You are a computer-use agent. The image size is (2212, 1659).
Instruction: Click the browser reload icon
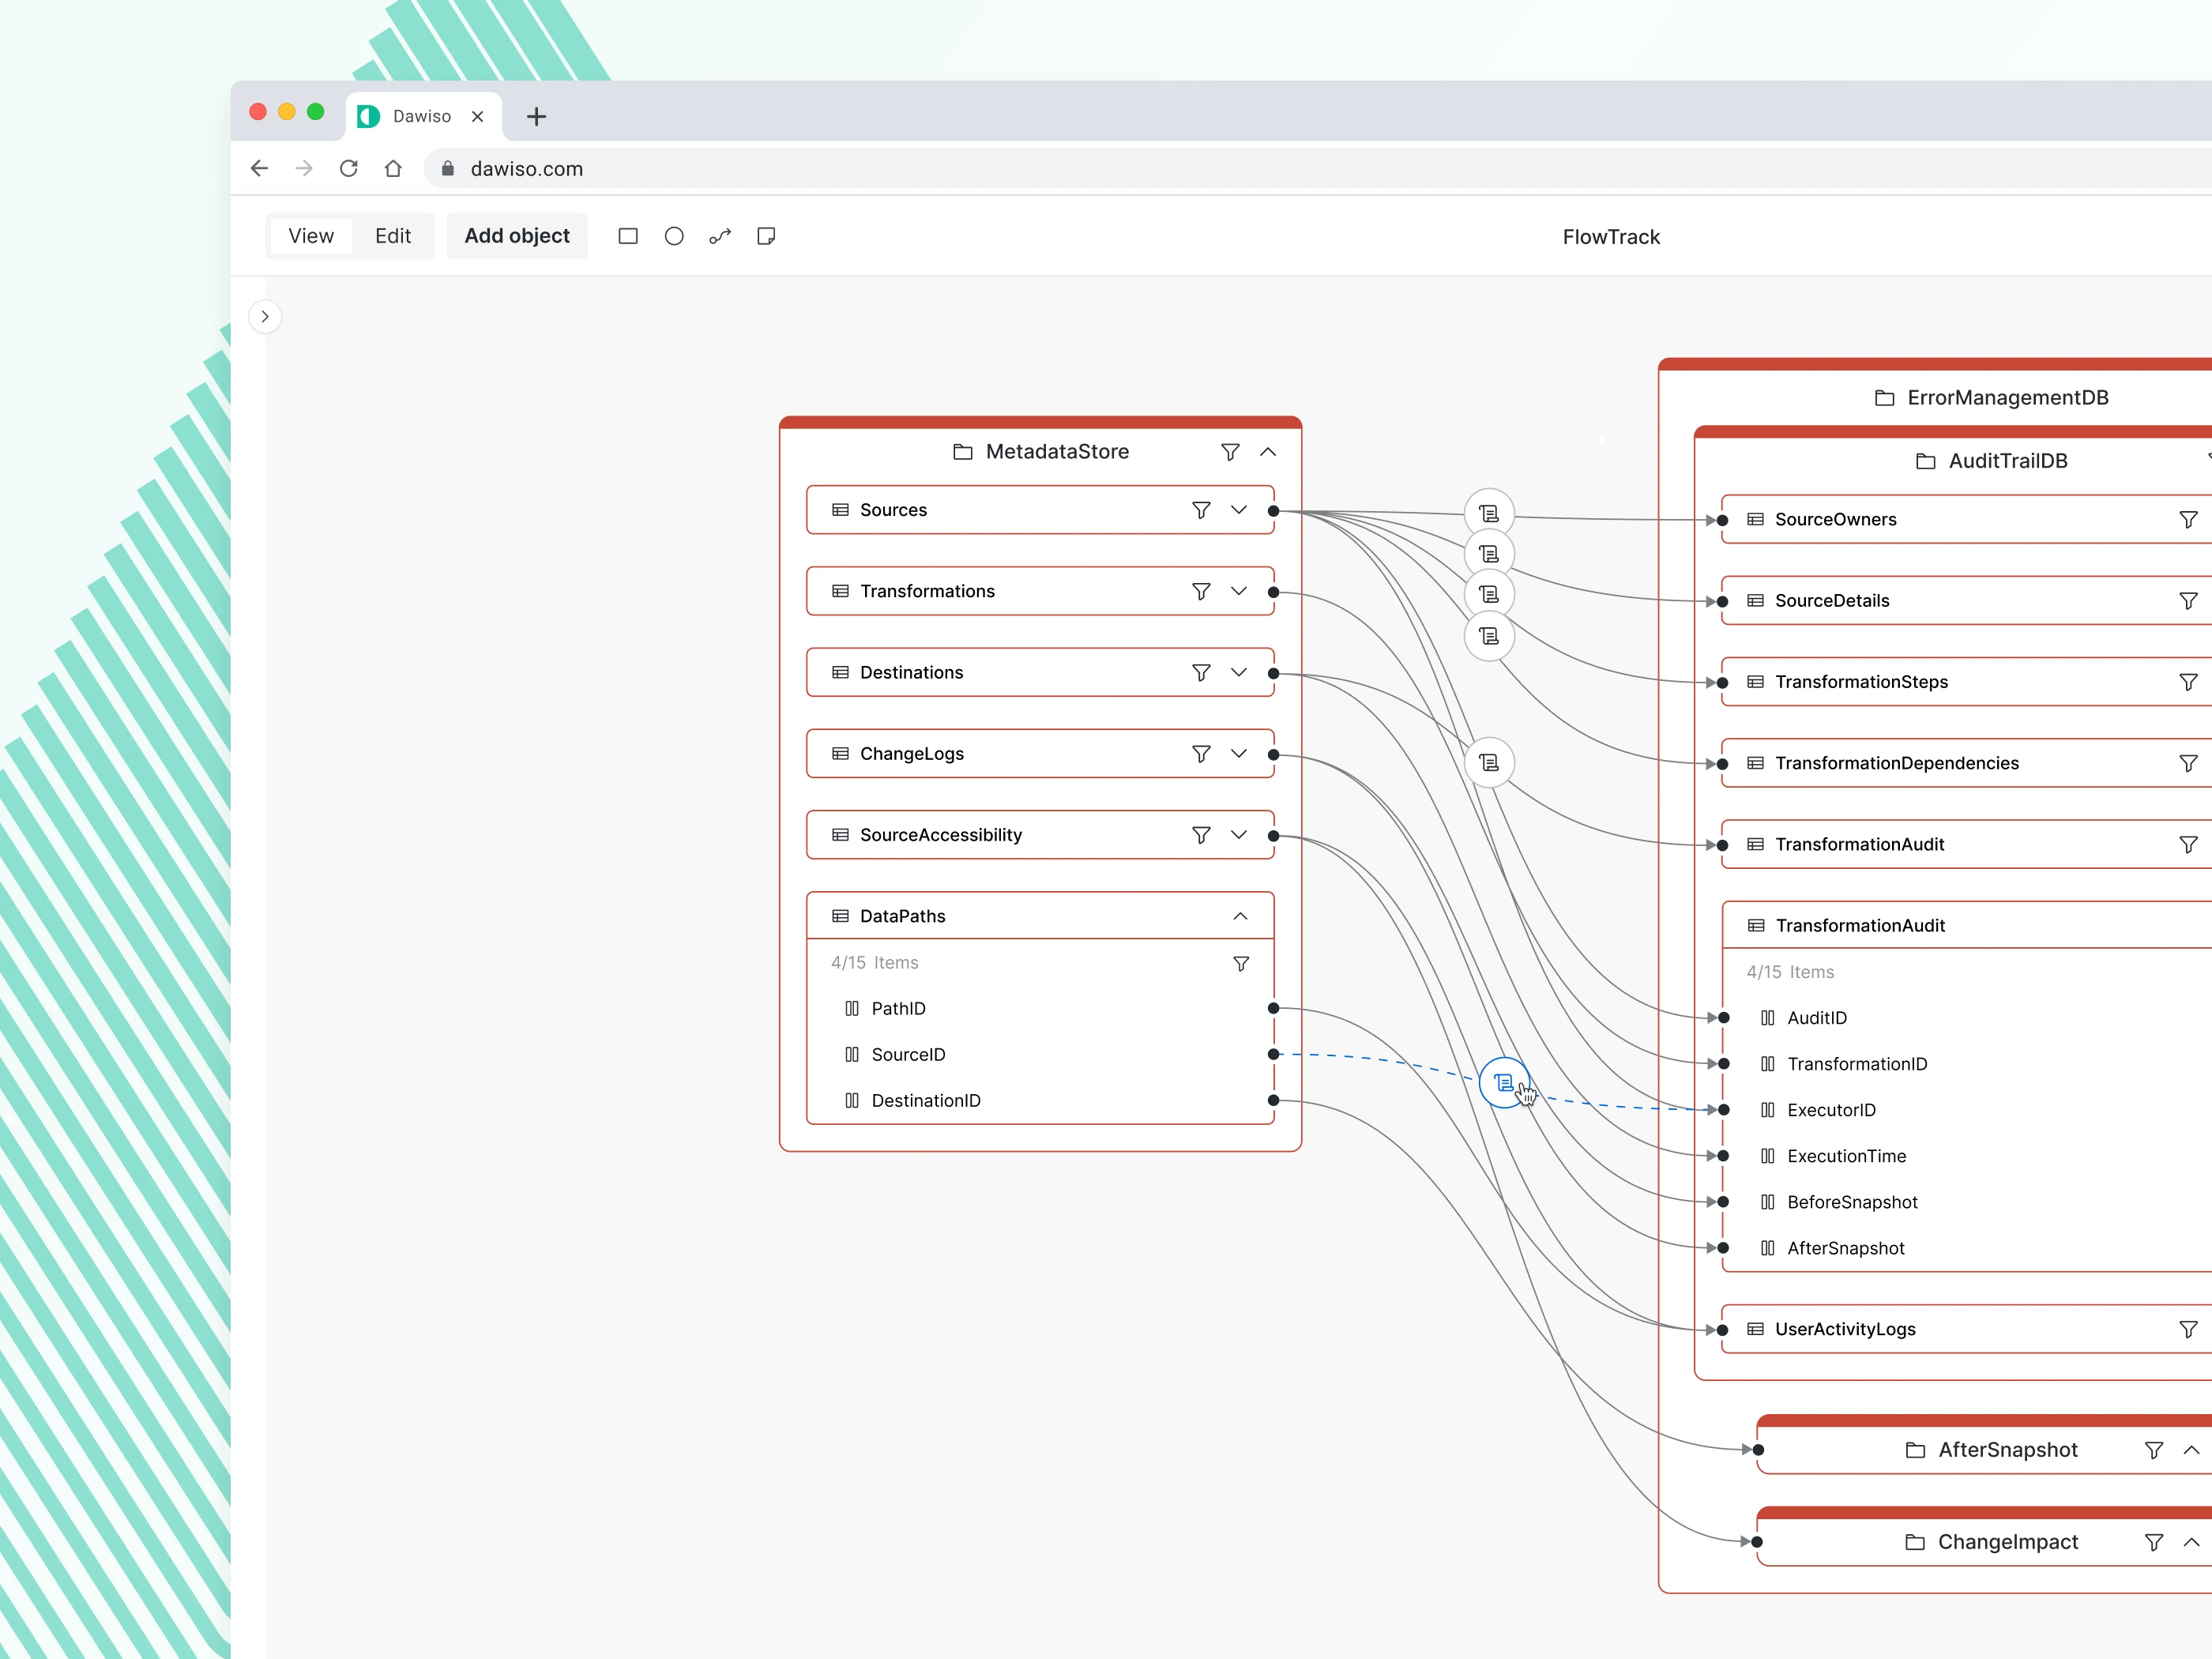point(348,168)
